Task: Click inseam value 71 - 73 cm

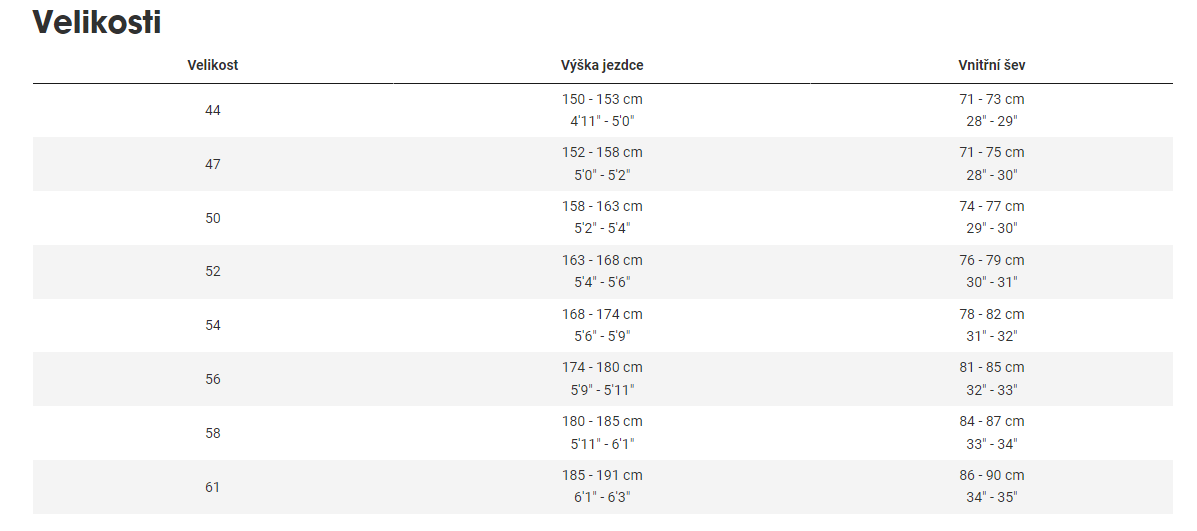Action: [x=991, y=99]
